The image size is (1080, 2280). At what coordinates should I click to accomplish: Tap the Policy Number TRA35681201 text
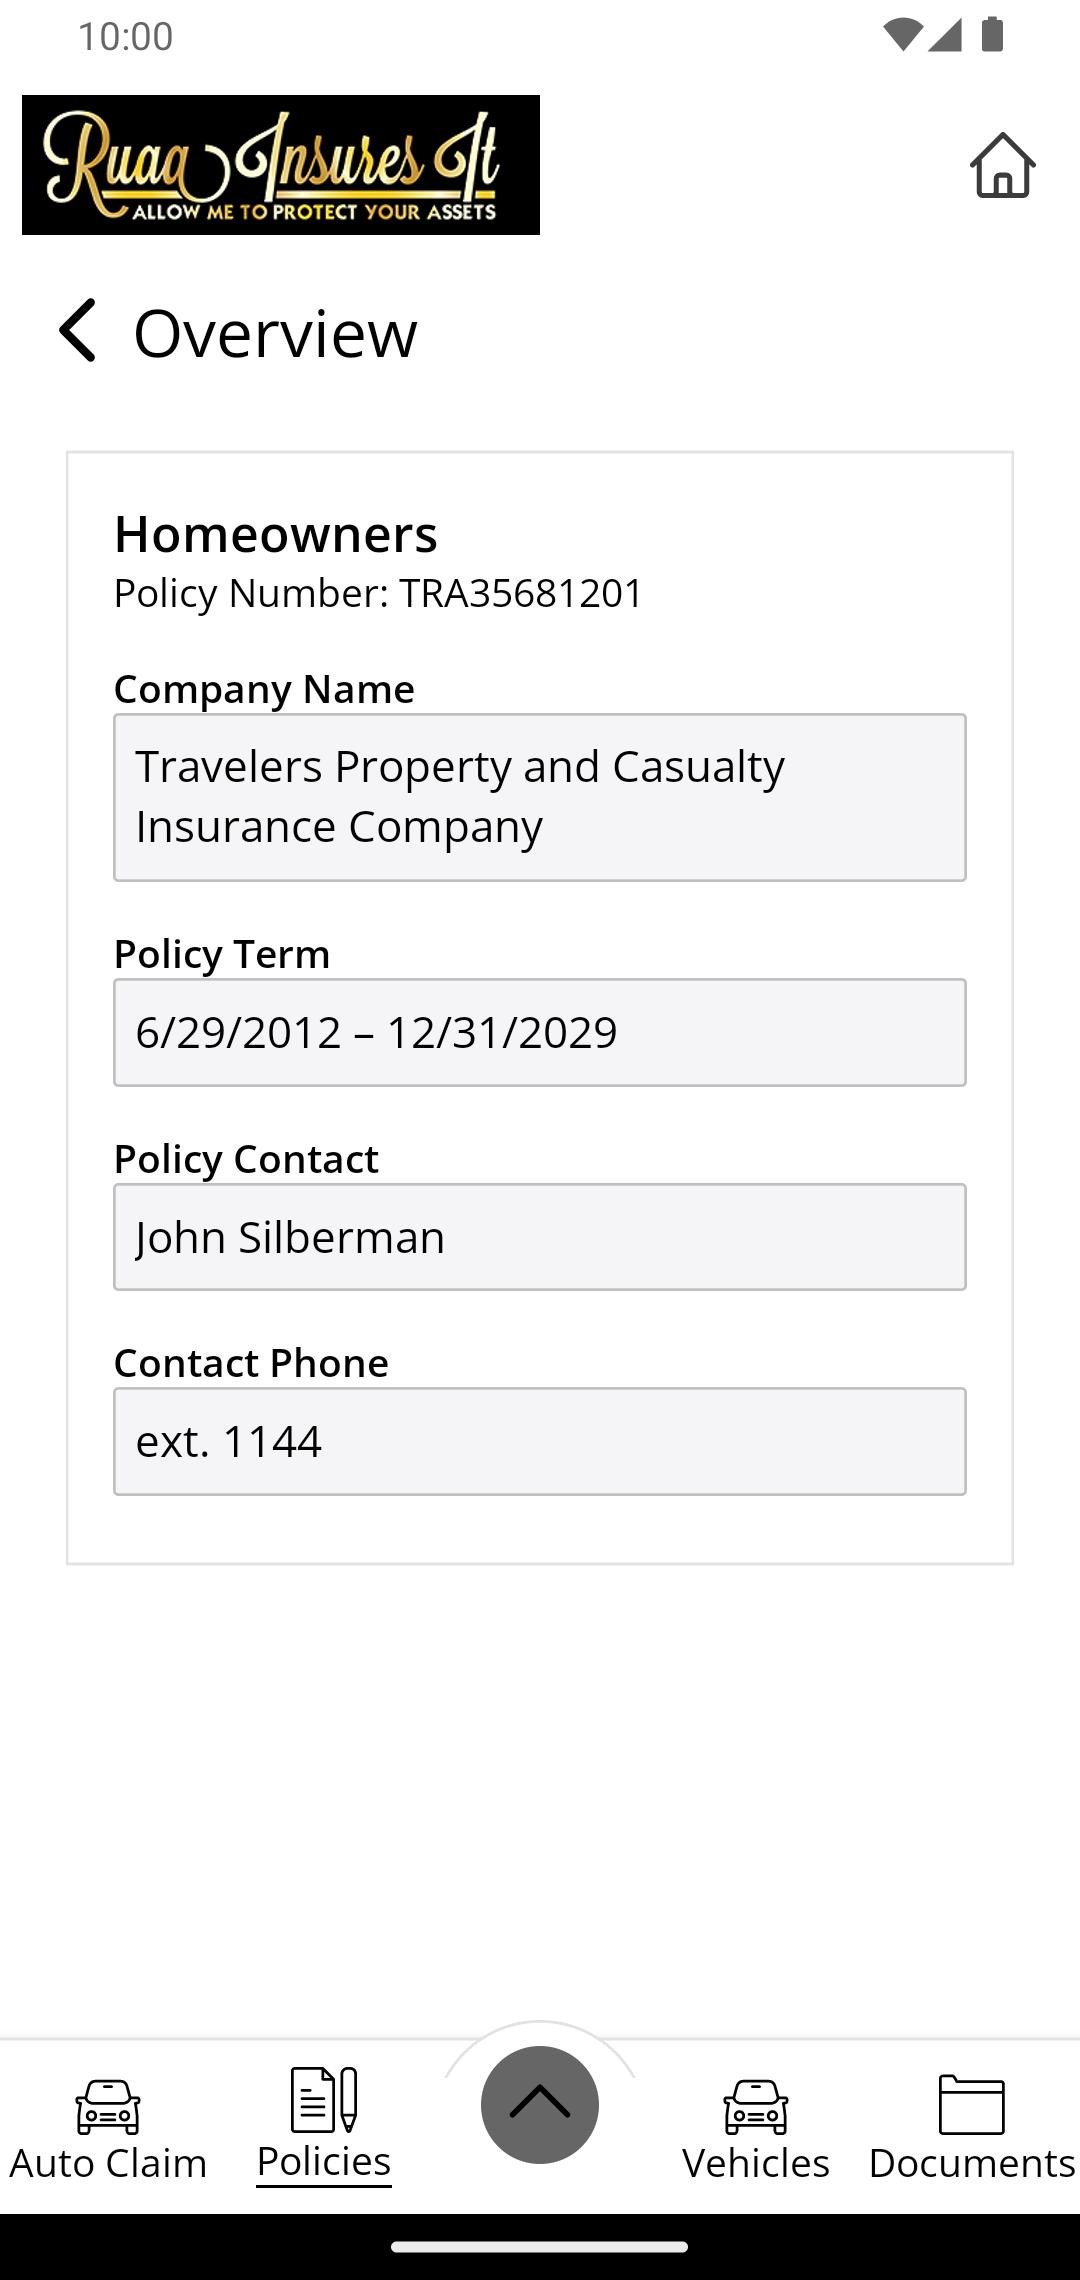[x=378, y=593]
